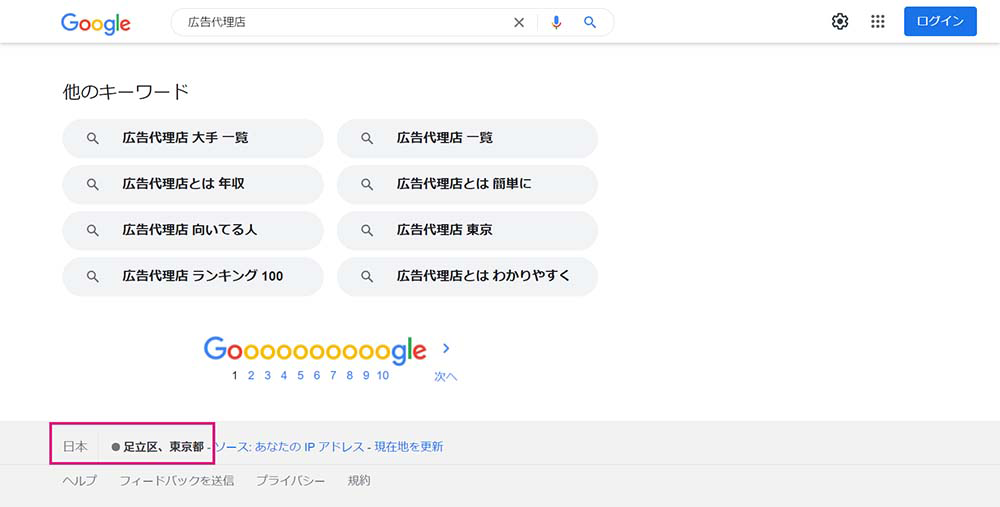Click the 現在地を更新 link
Image resolution: width=1000 pixels, height=507 pixels.
click(x=409, y=447)
